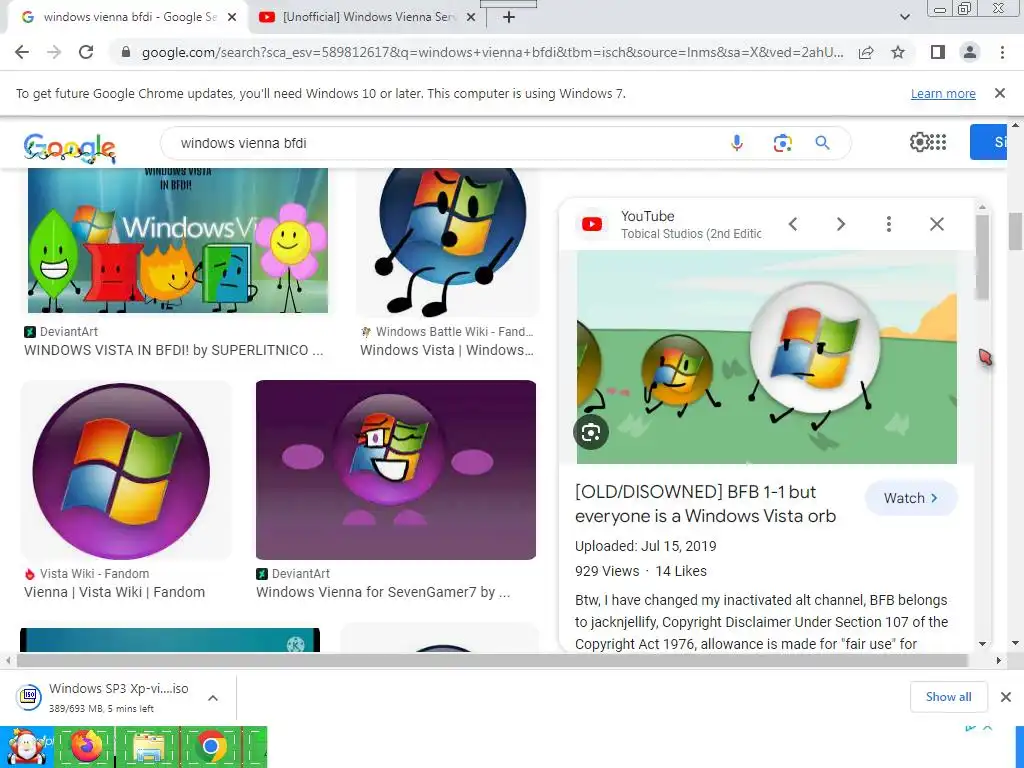Screen dimensions: 1024x768
Task: Open the Chrome three-dot menu
Action: tap(1002, 52)
